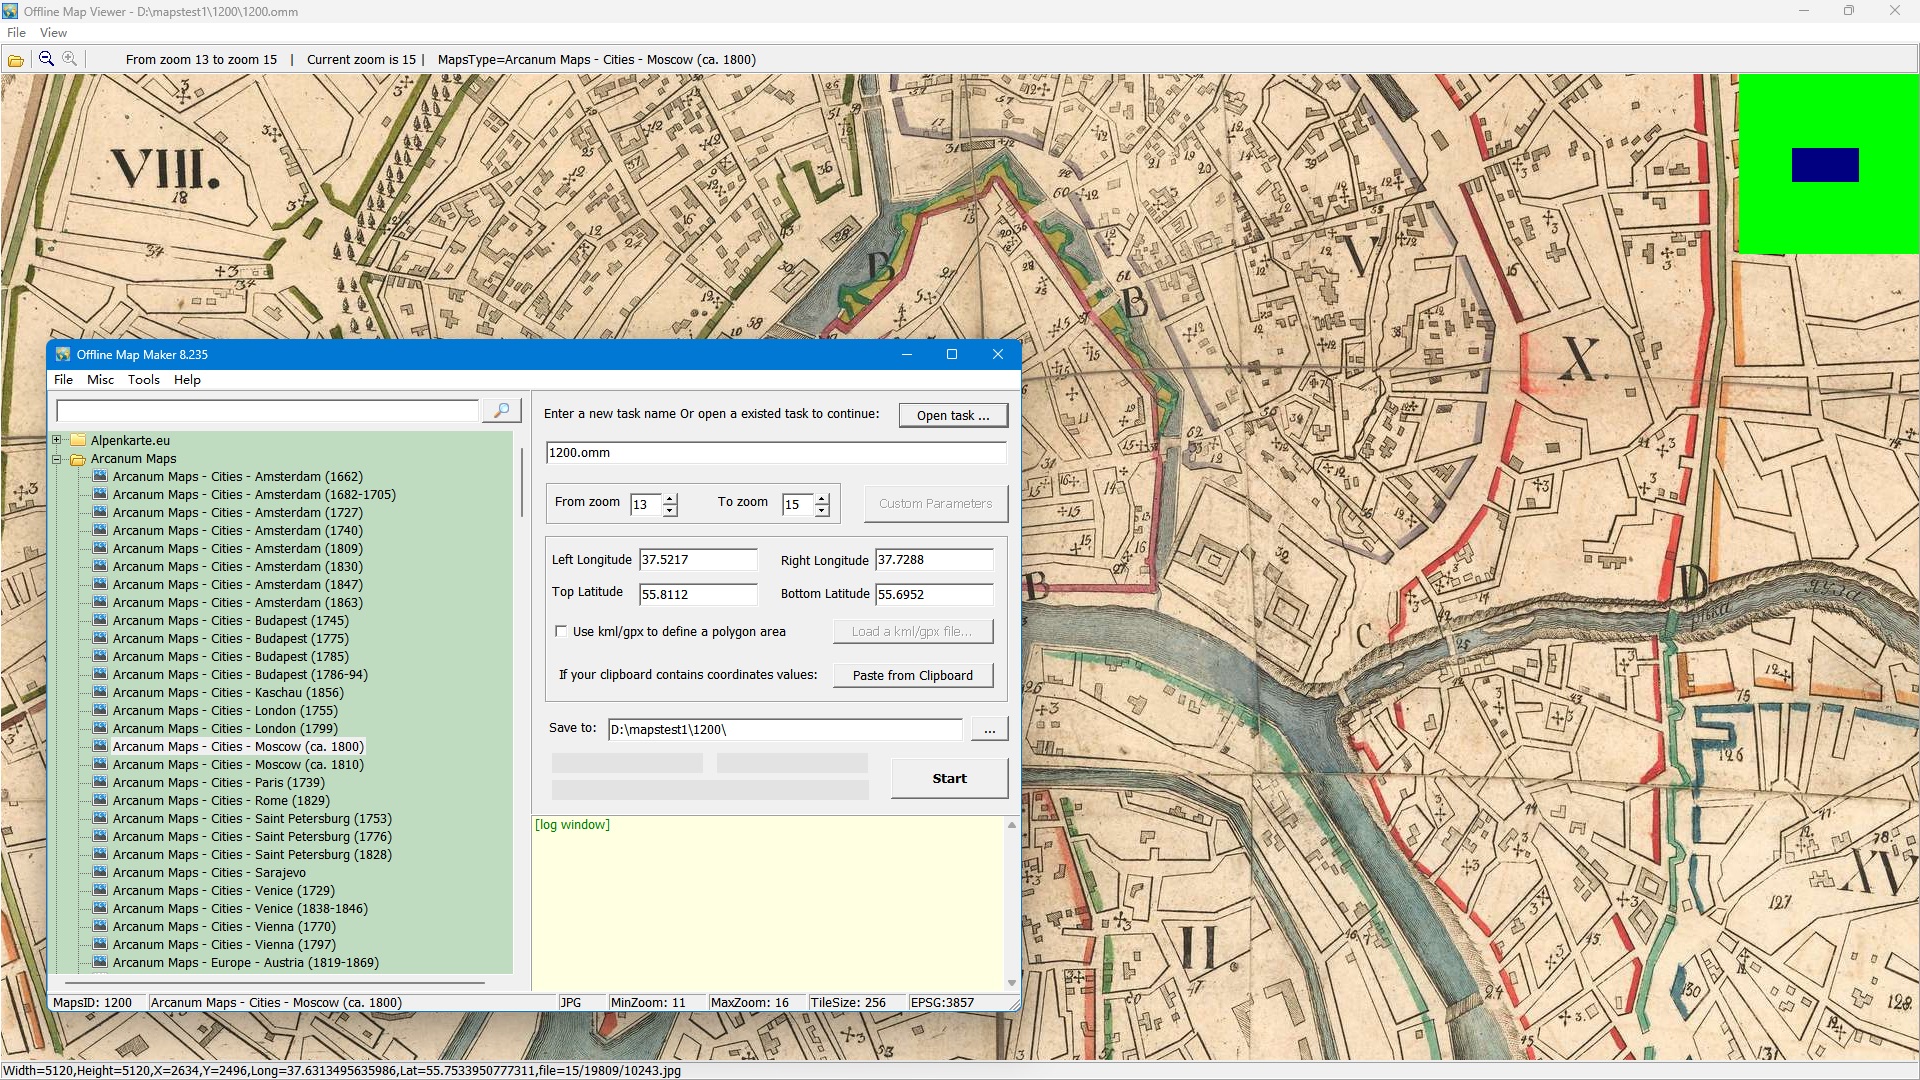Select Arcanum Maps - Cities - Budapest (1775)
The image size is (1920, 1080).
click(x=231, y=639)
